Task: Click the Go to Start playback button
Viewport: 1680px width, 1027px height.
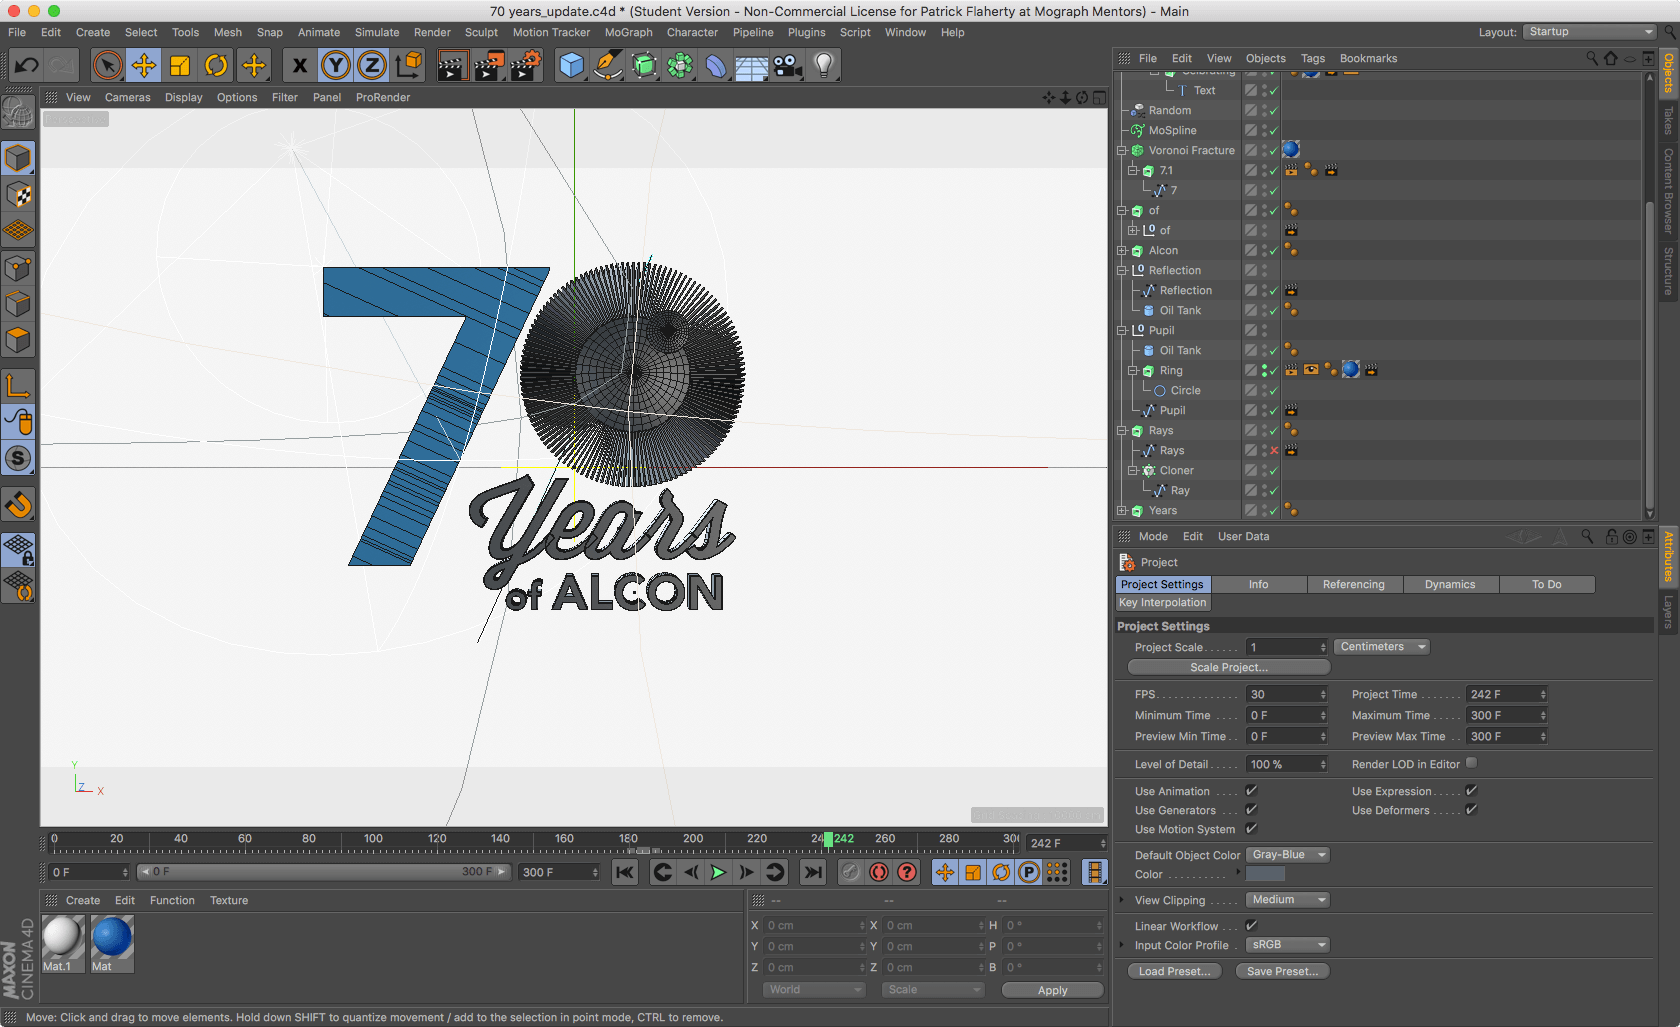Action: click(625, 872)
